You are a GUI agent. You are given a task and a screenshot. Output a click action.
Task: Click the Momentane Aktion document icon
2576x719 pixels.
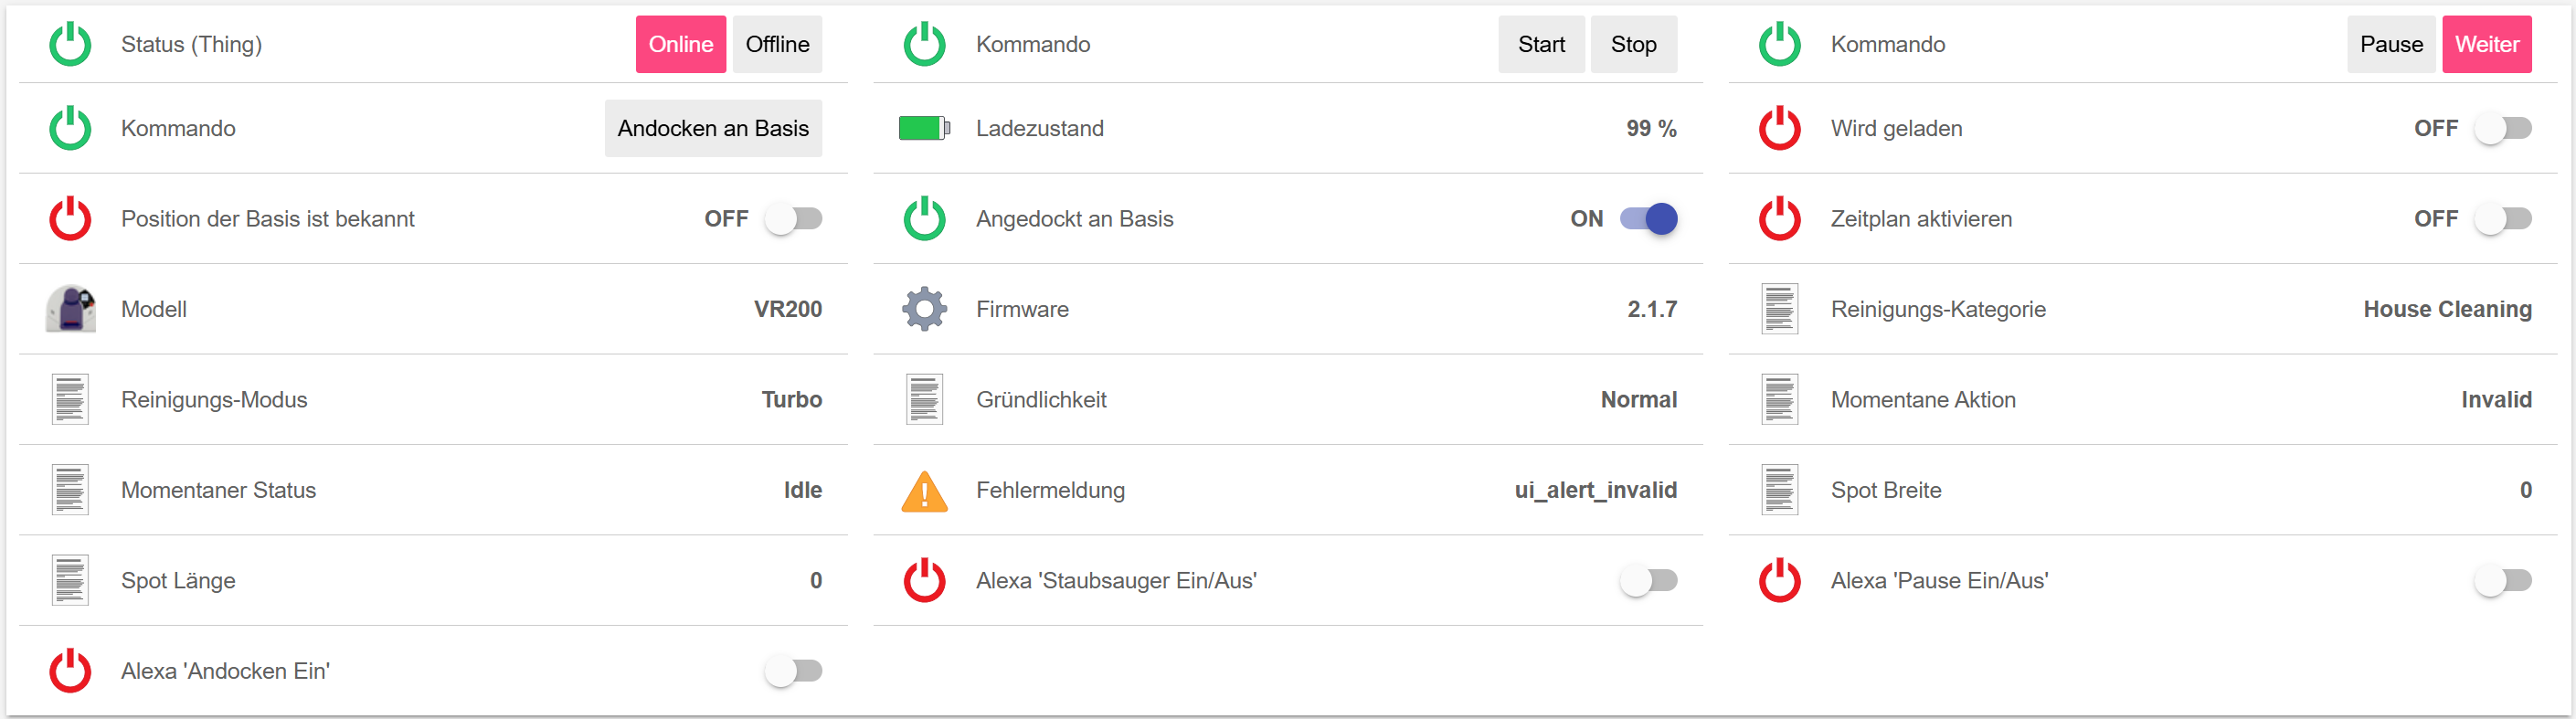point(1779,400)
